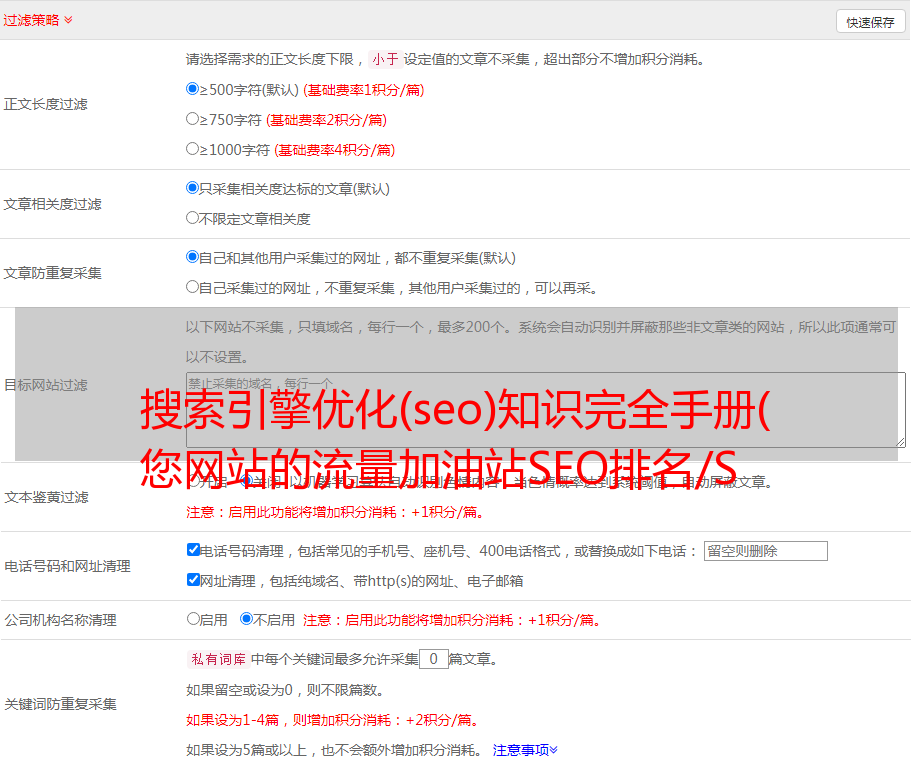Click the 留空则删除 replacement phone field
The height and width of the screenshot is (768, 912).
pos(765,551)
